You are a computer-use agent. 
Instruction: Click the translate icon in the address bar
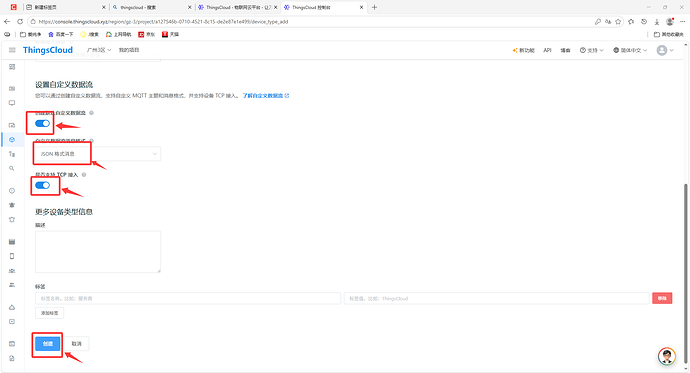608,22
